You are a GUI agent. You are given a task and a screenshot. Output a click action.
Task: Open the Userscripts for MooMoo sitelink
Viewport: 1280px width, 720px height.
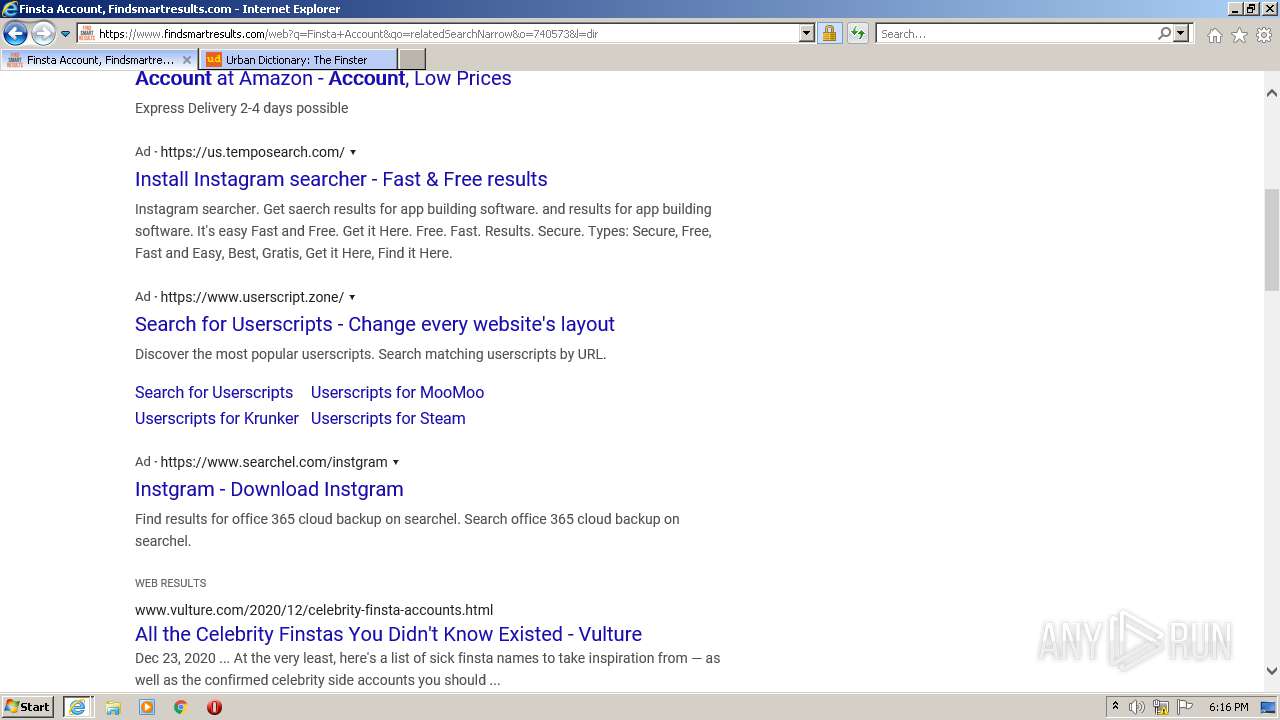397,392
